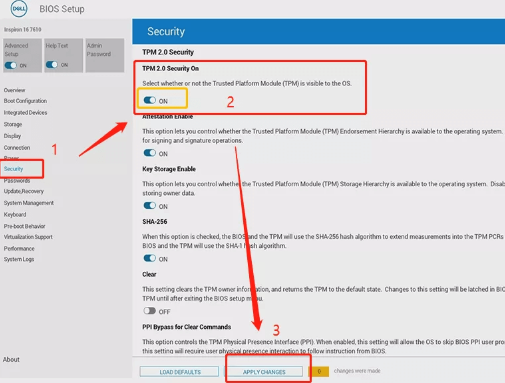Toggle the Key Storage Enable switch

coord(150,206)
